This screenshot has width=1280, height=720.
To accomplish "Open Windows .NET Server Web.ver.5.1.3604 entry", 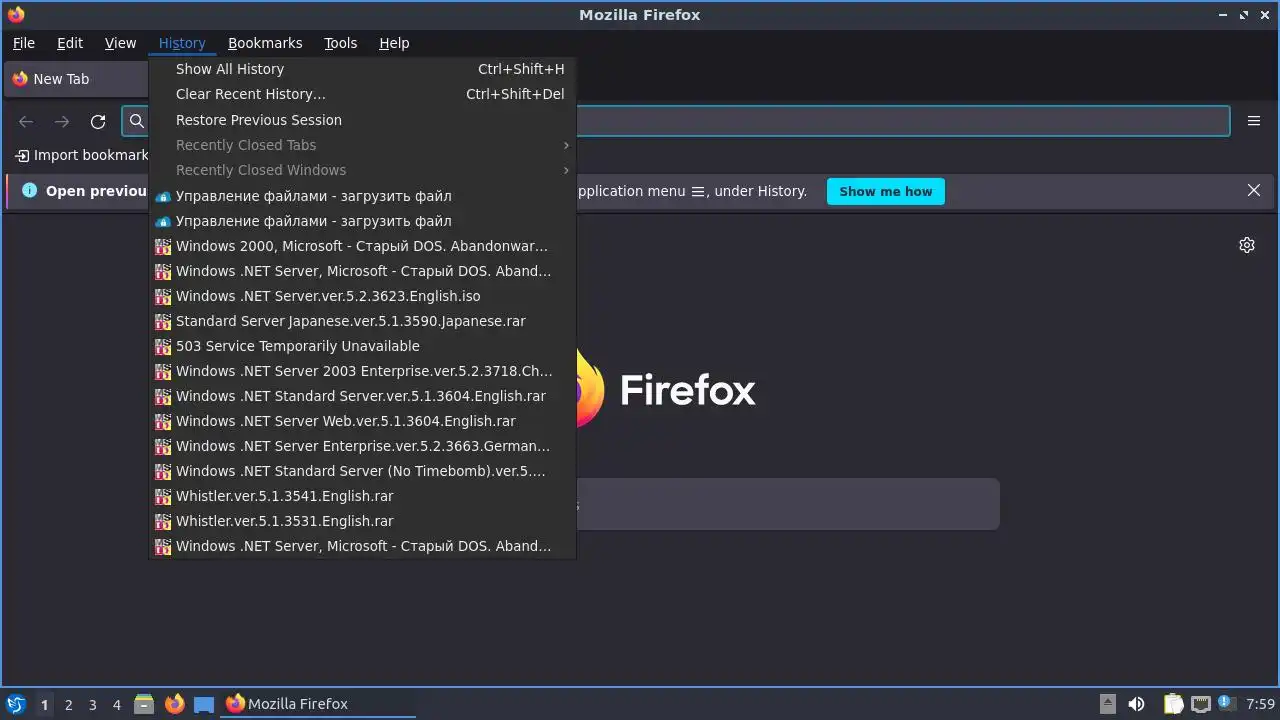I will point(362,421).
